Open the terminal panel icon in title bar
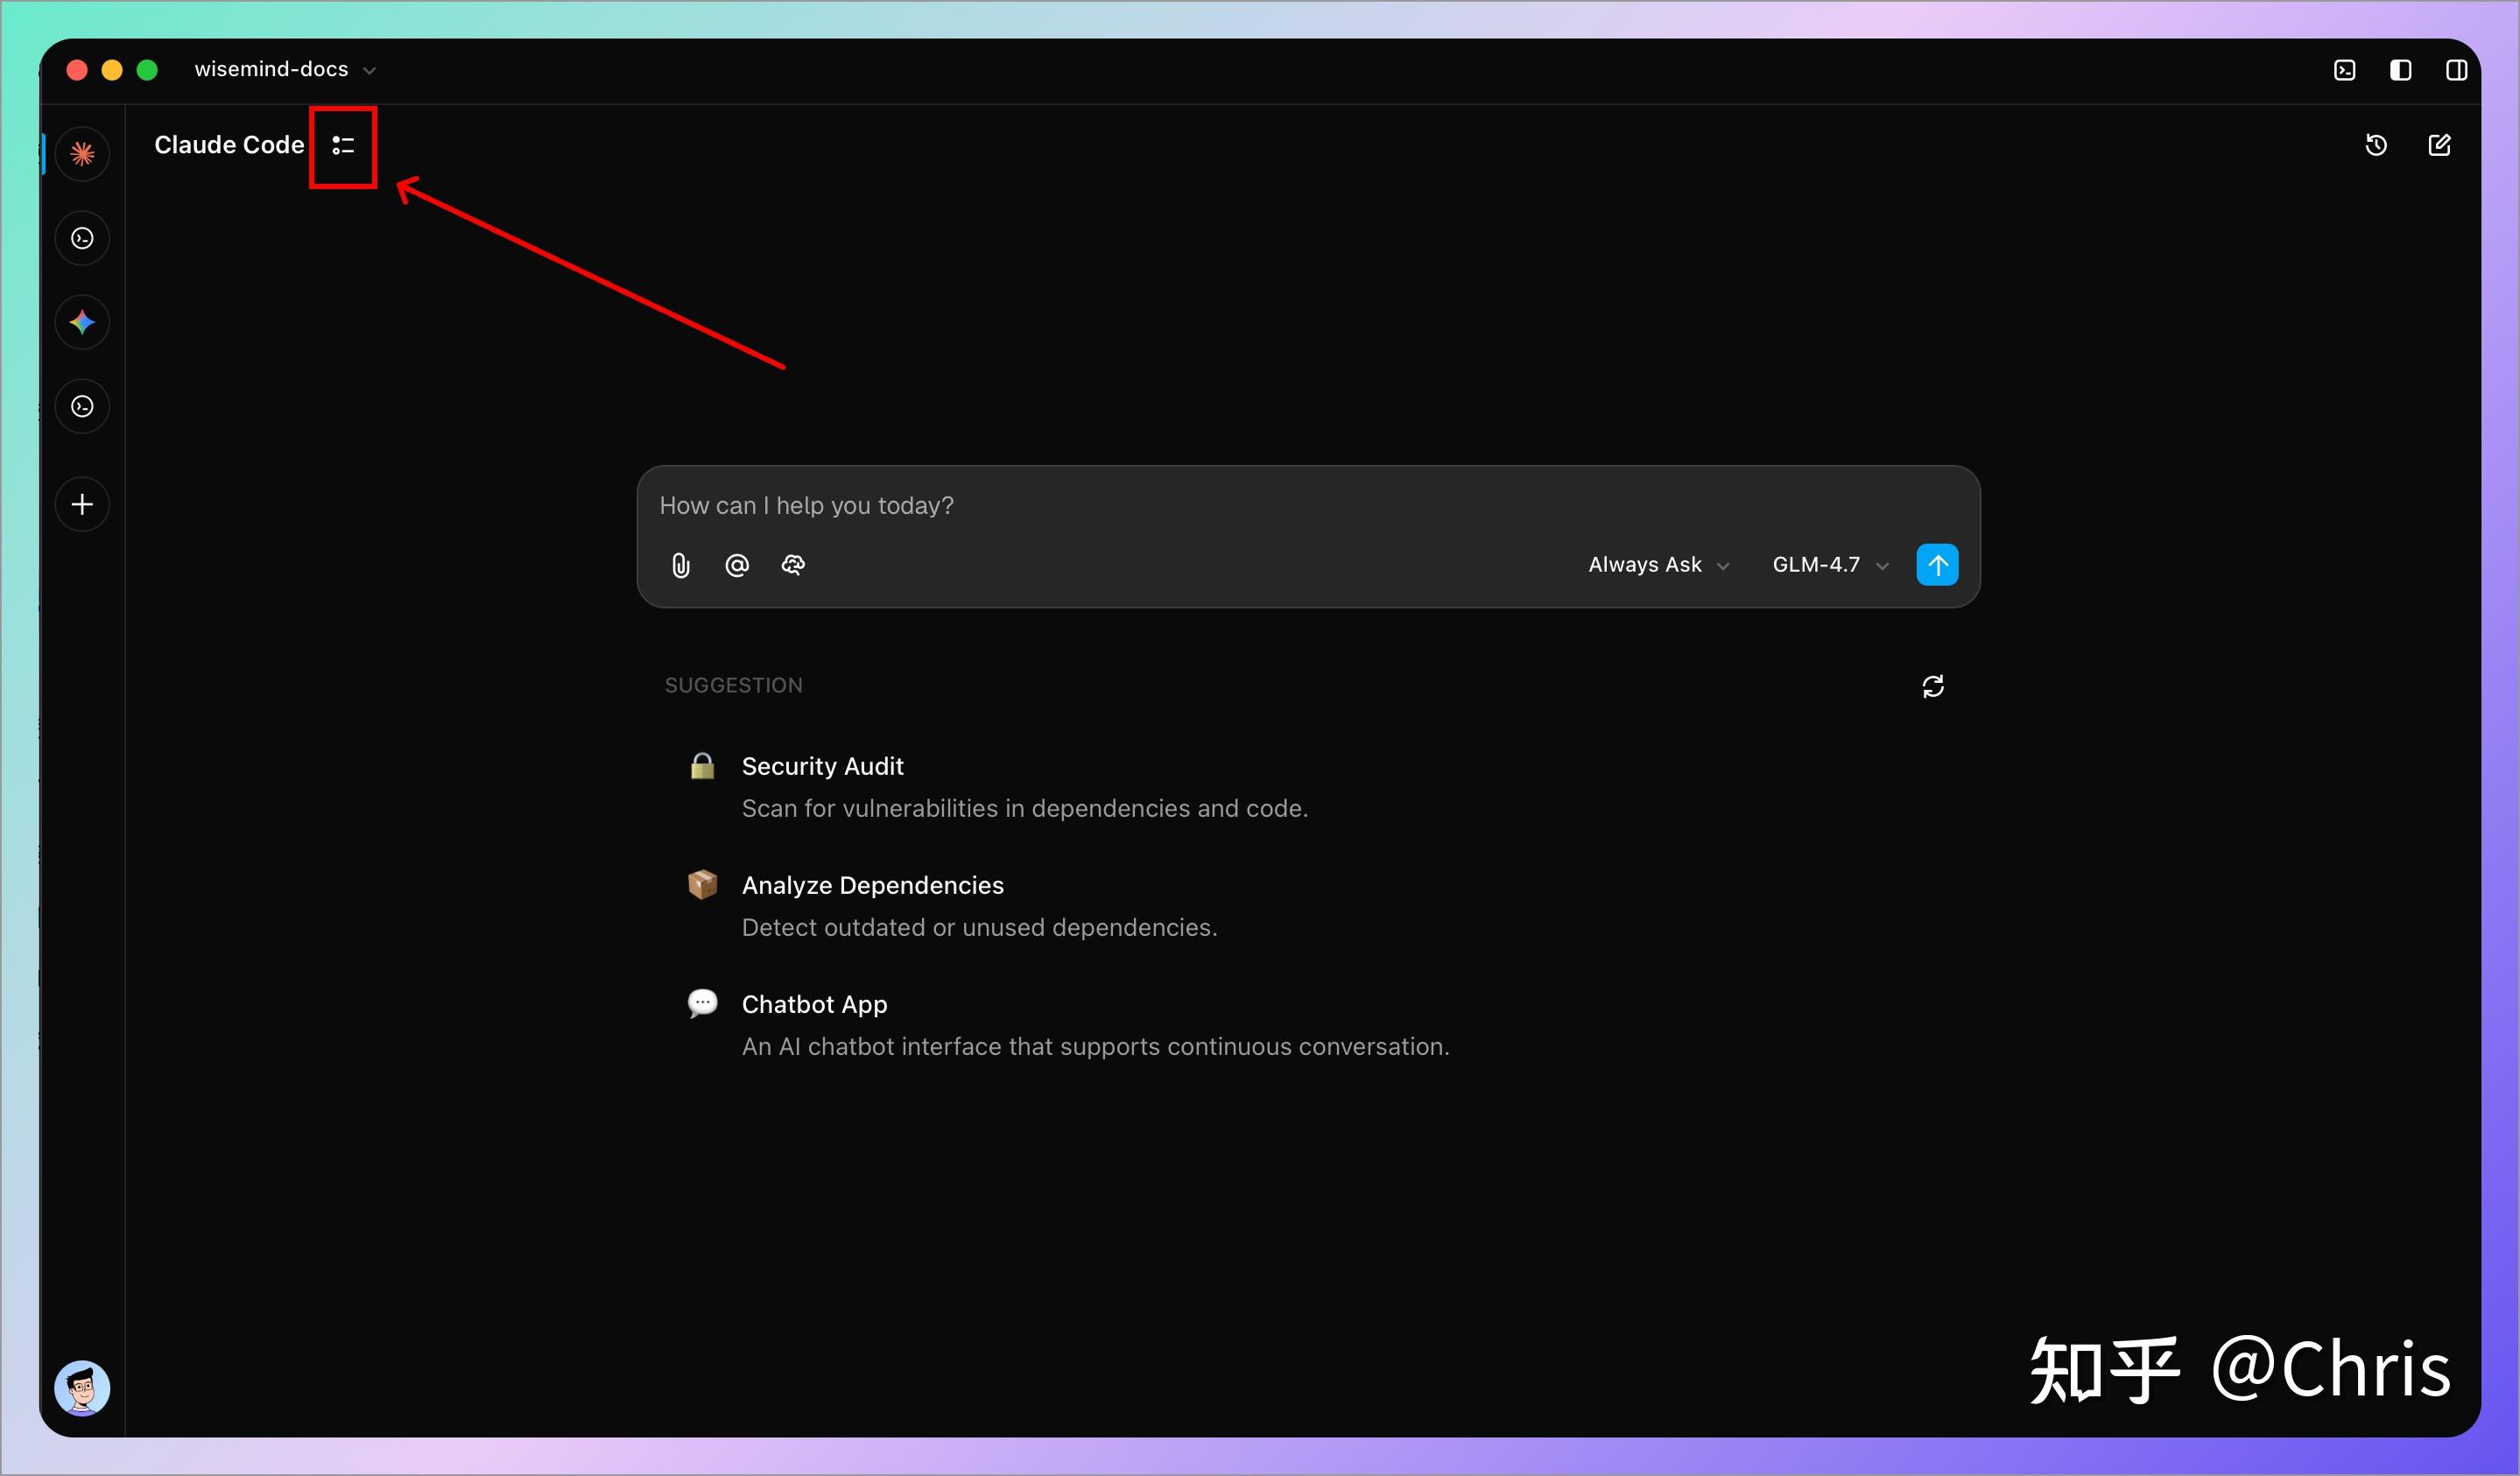The width and height of the screenshot is (2520, 1476). (2344, 70)
